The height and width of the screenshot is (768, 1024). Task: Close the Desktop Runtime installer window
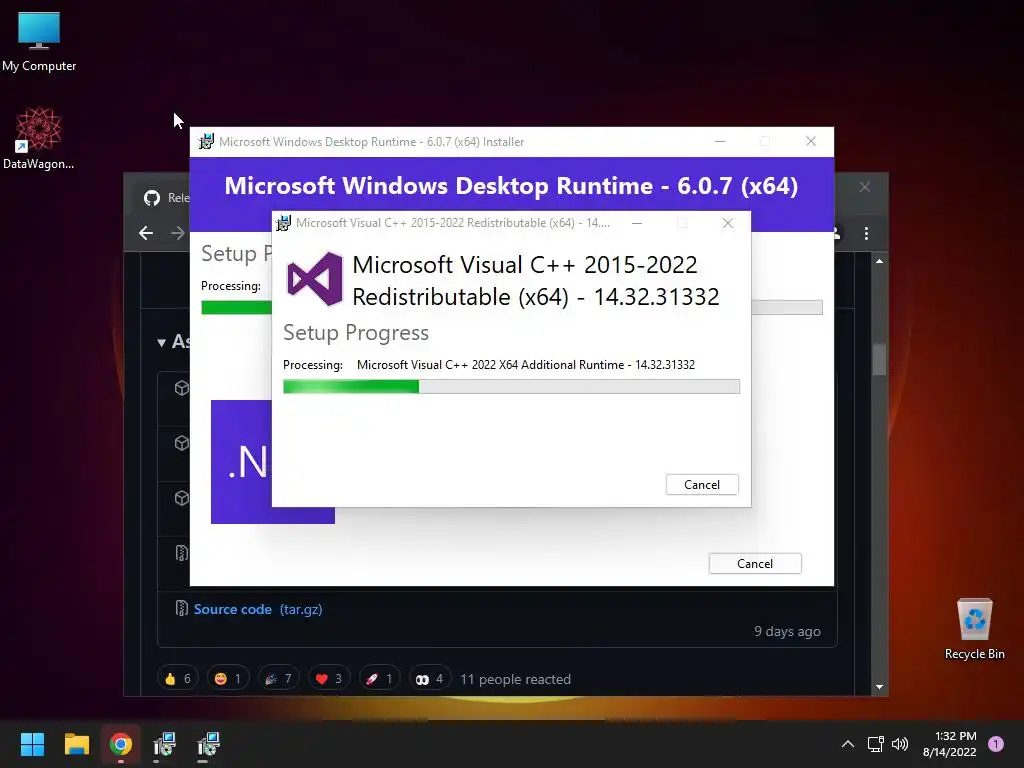[x=811, y=141]
